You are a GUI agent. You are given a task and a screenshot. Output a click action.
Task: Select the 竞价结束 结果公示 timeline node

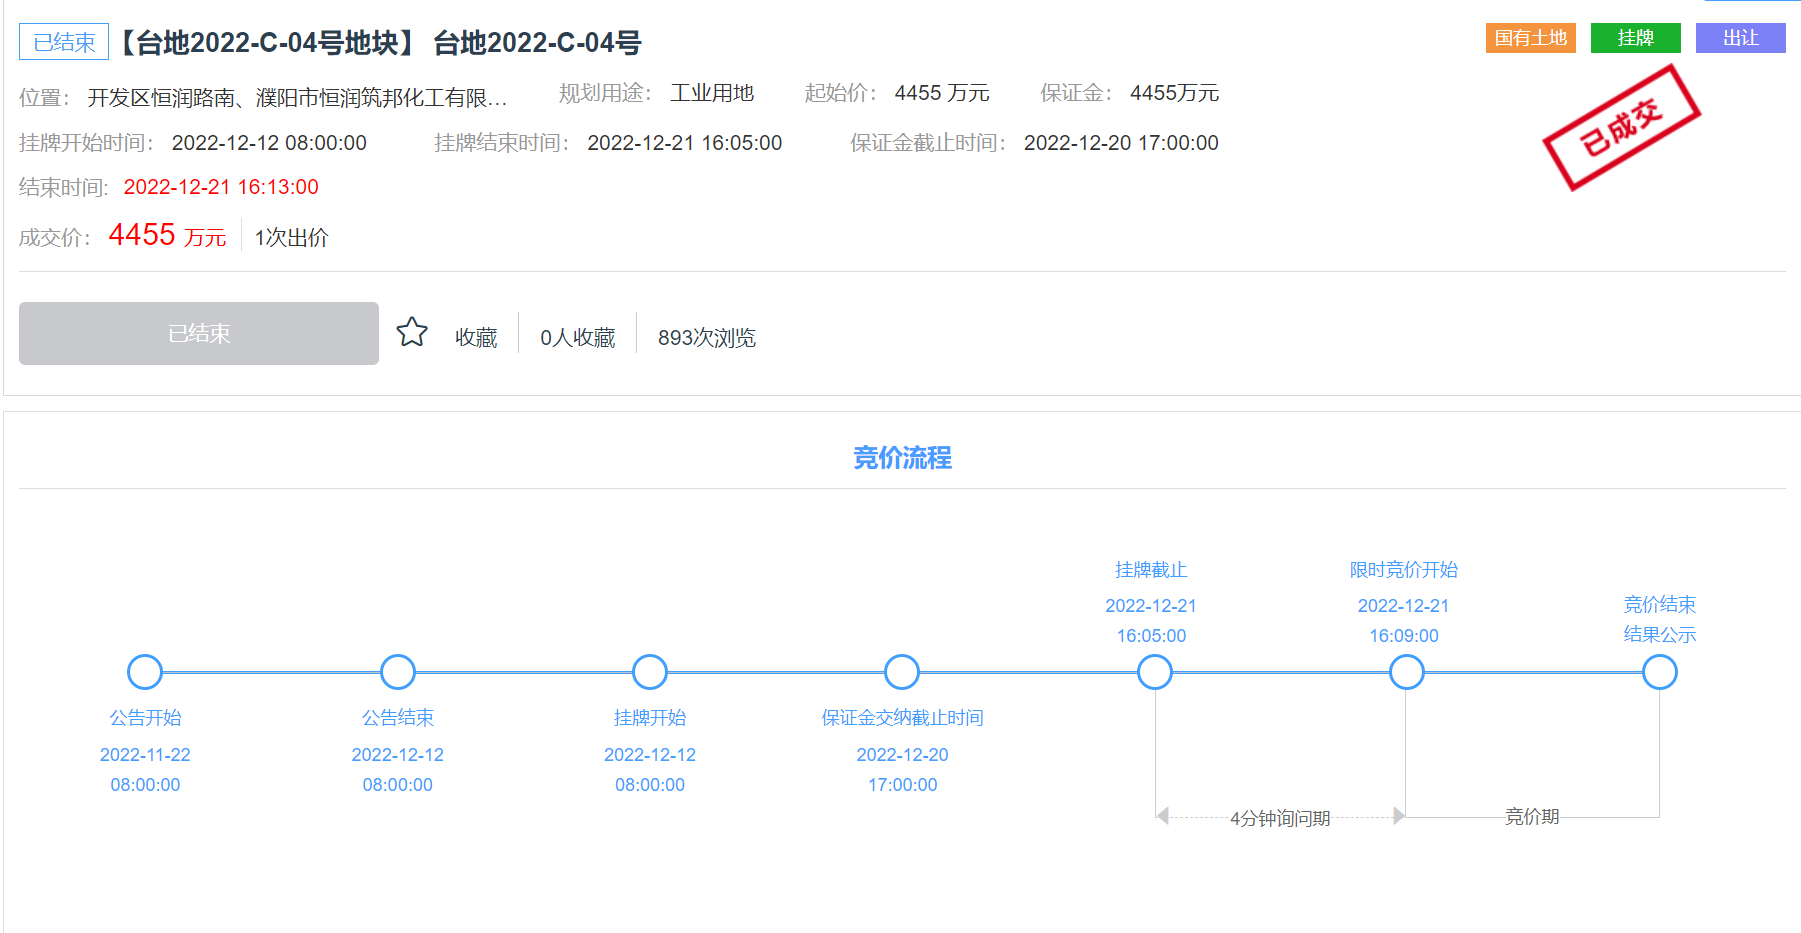pos(1660,672)
